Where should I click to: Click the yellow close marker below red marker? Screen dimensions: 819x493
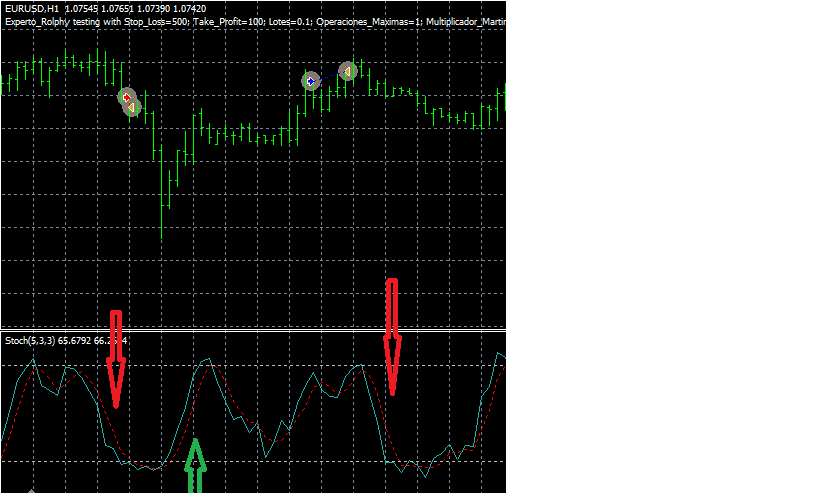(x=132, y=107)
